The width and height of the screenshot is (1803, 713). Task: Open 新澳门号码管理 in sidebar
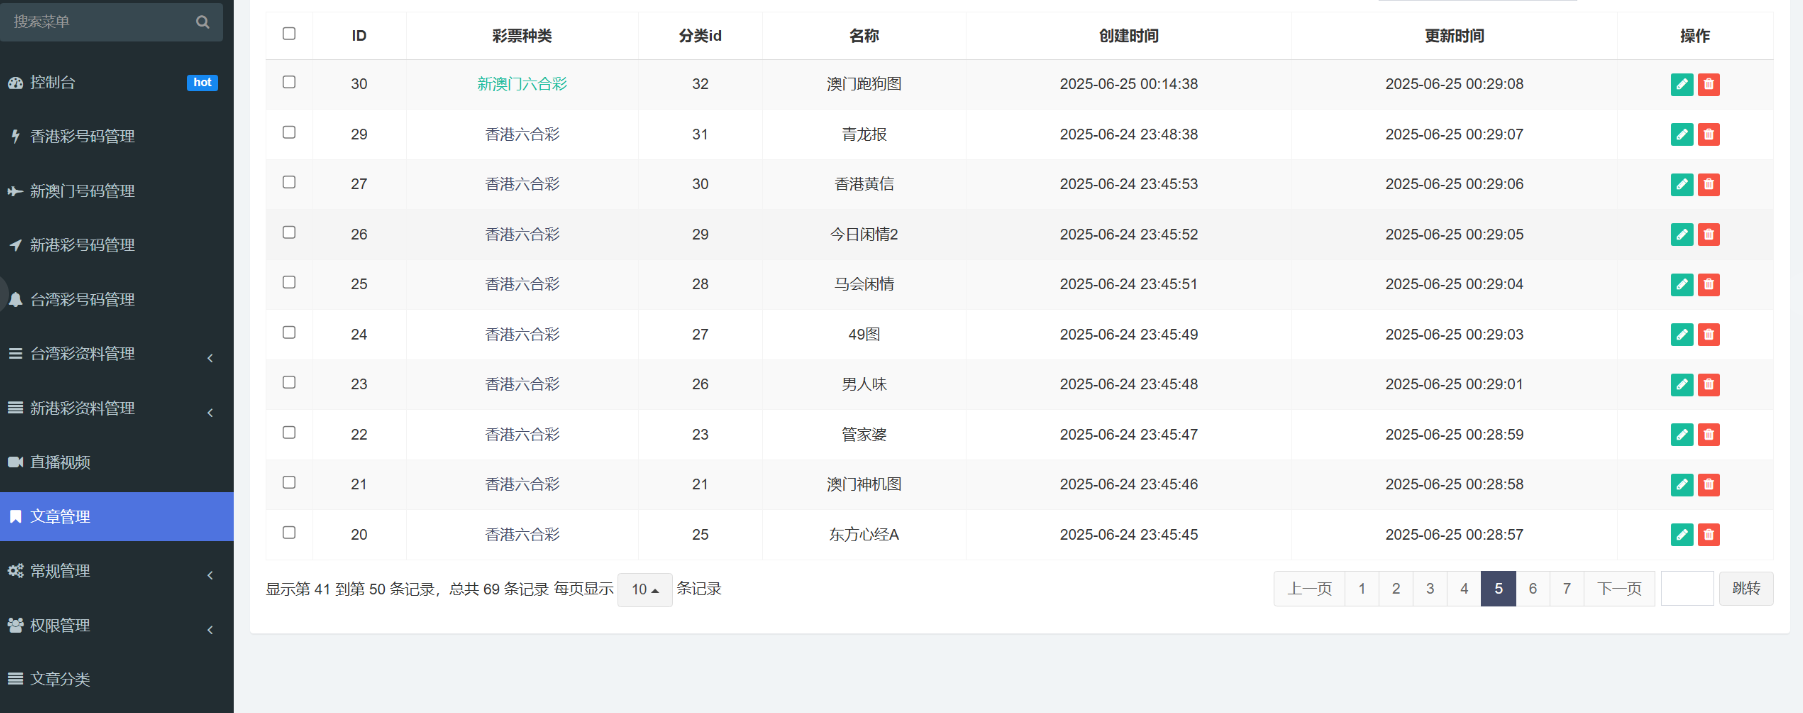point(117,191)
